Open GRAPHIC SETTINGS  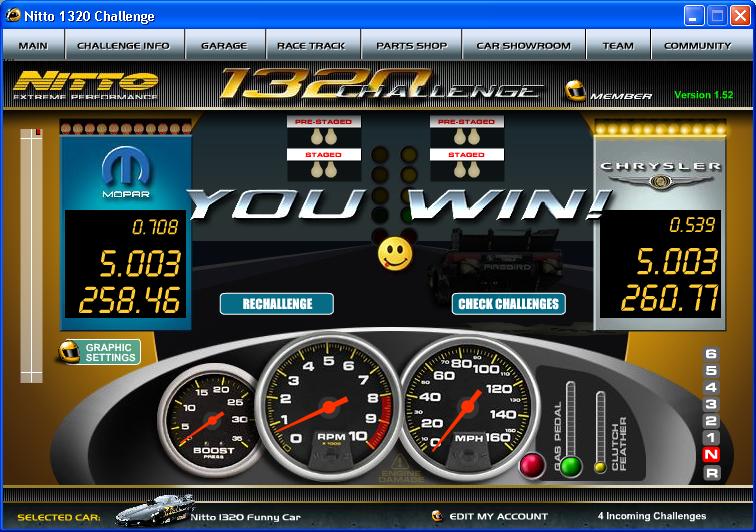[x=100, y=352]
